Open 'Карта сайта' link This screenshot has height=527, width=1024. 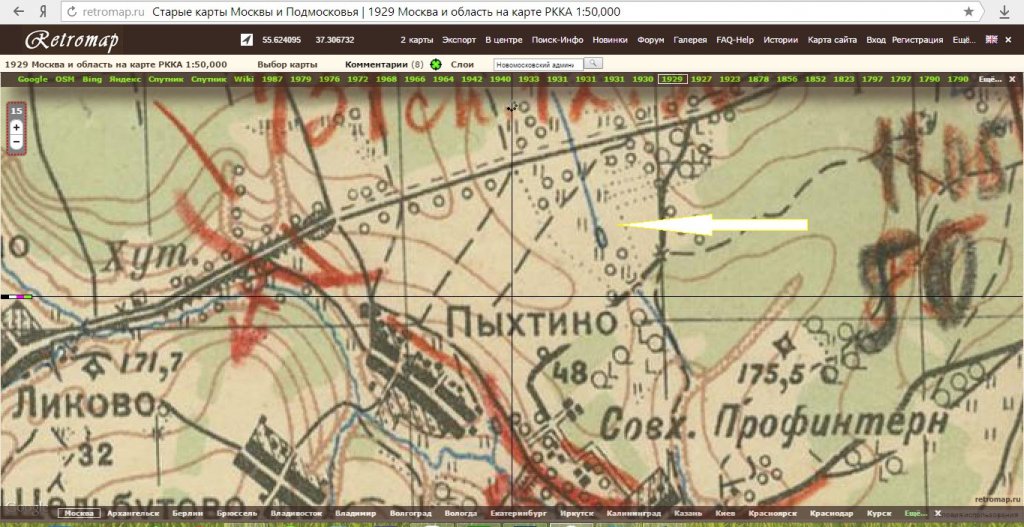pyautogui.click(x=832, y=40)
